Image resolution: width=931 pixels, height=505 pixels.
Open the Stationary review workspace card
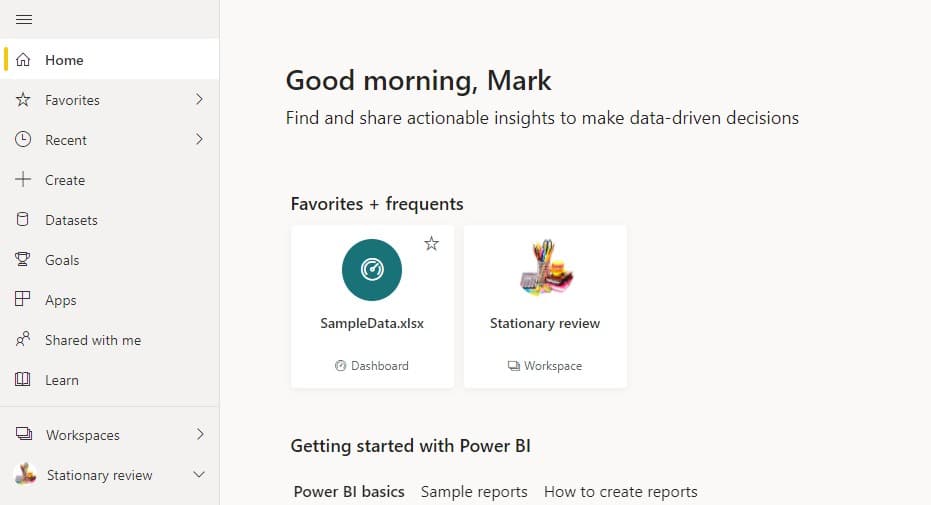(x=545, y=307)
